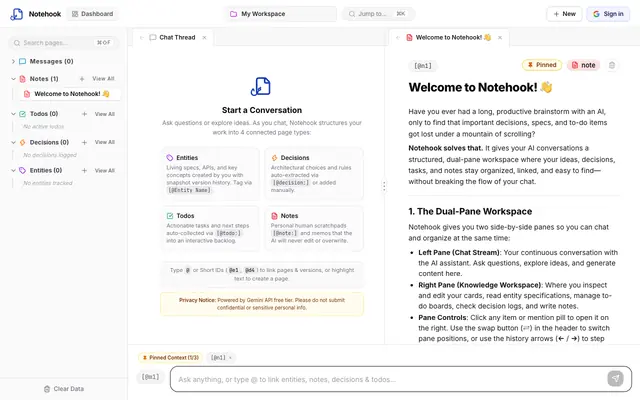The height and width of the screenshot is (400, 640).
Task: Click the 'No active todos' text
Action: click(44, 127)
